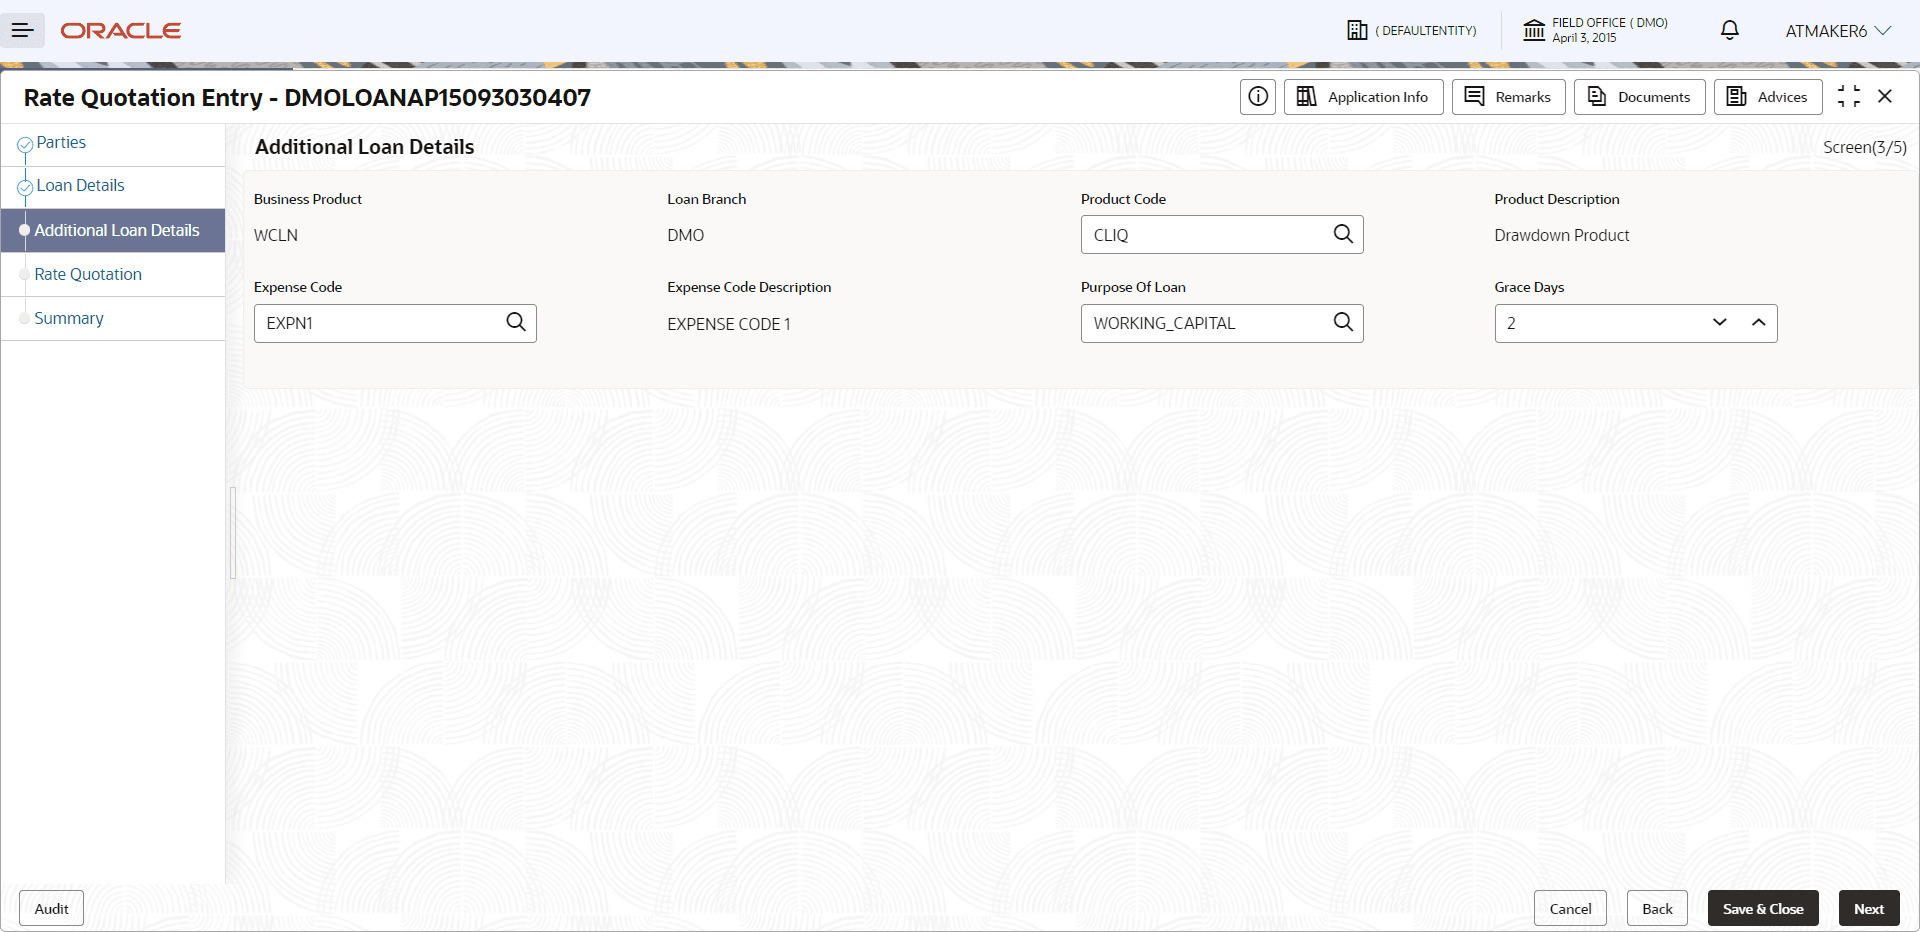Search for a Product Code
Screen dimensions: 1920x932
(x=1343, y=234)
